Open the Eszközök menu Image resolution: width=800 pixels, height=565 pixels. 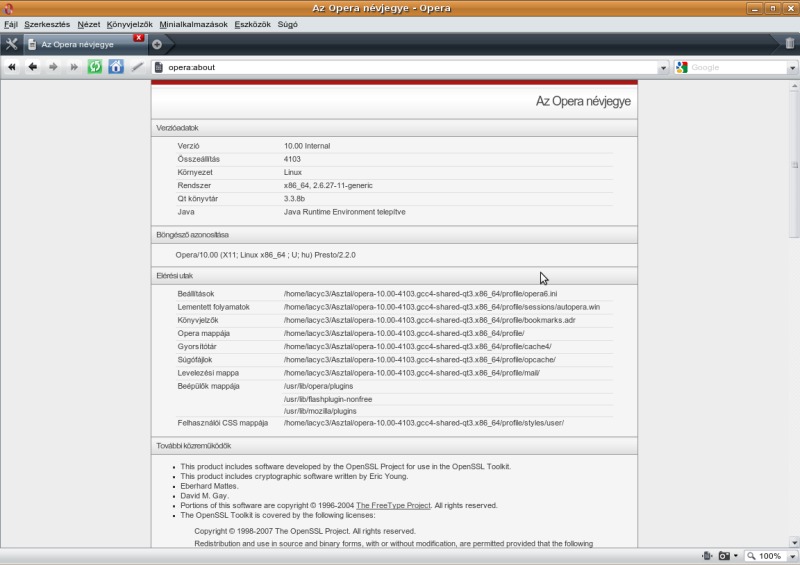[x=253, y=24]
